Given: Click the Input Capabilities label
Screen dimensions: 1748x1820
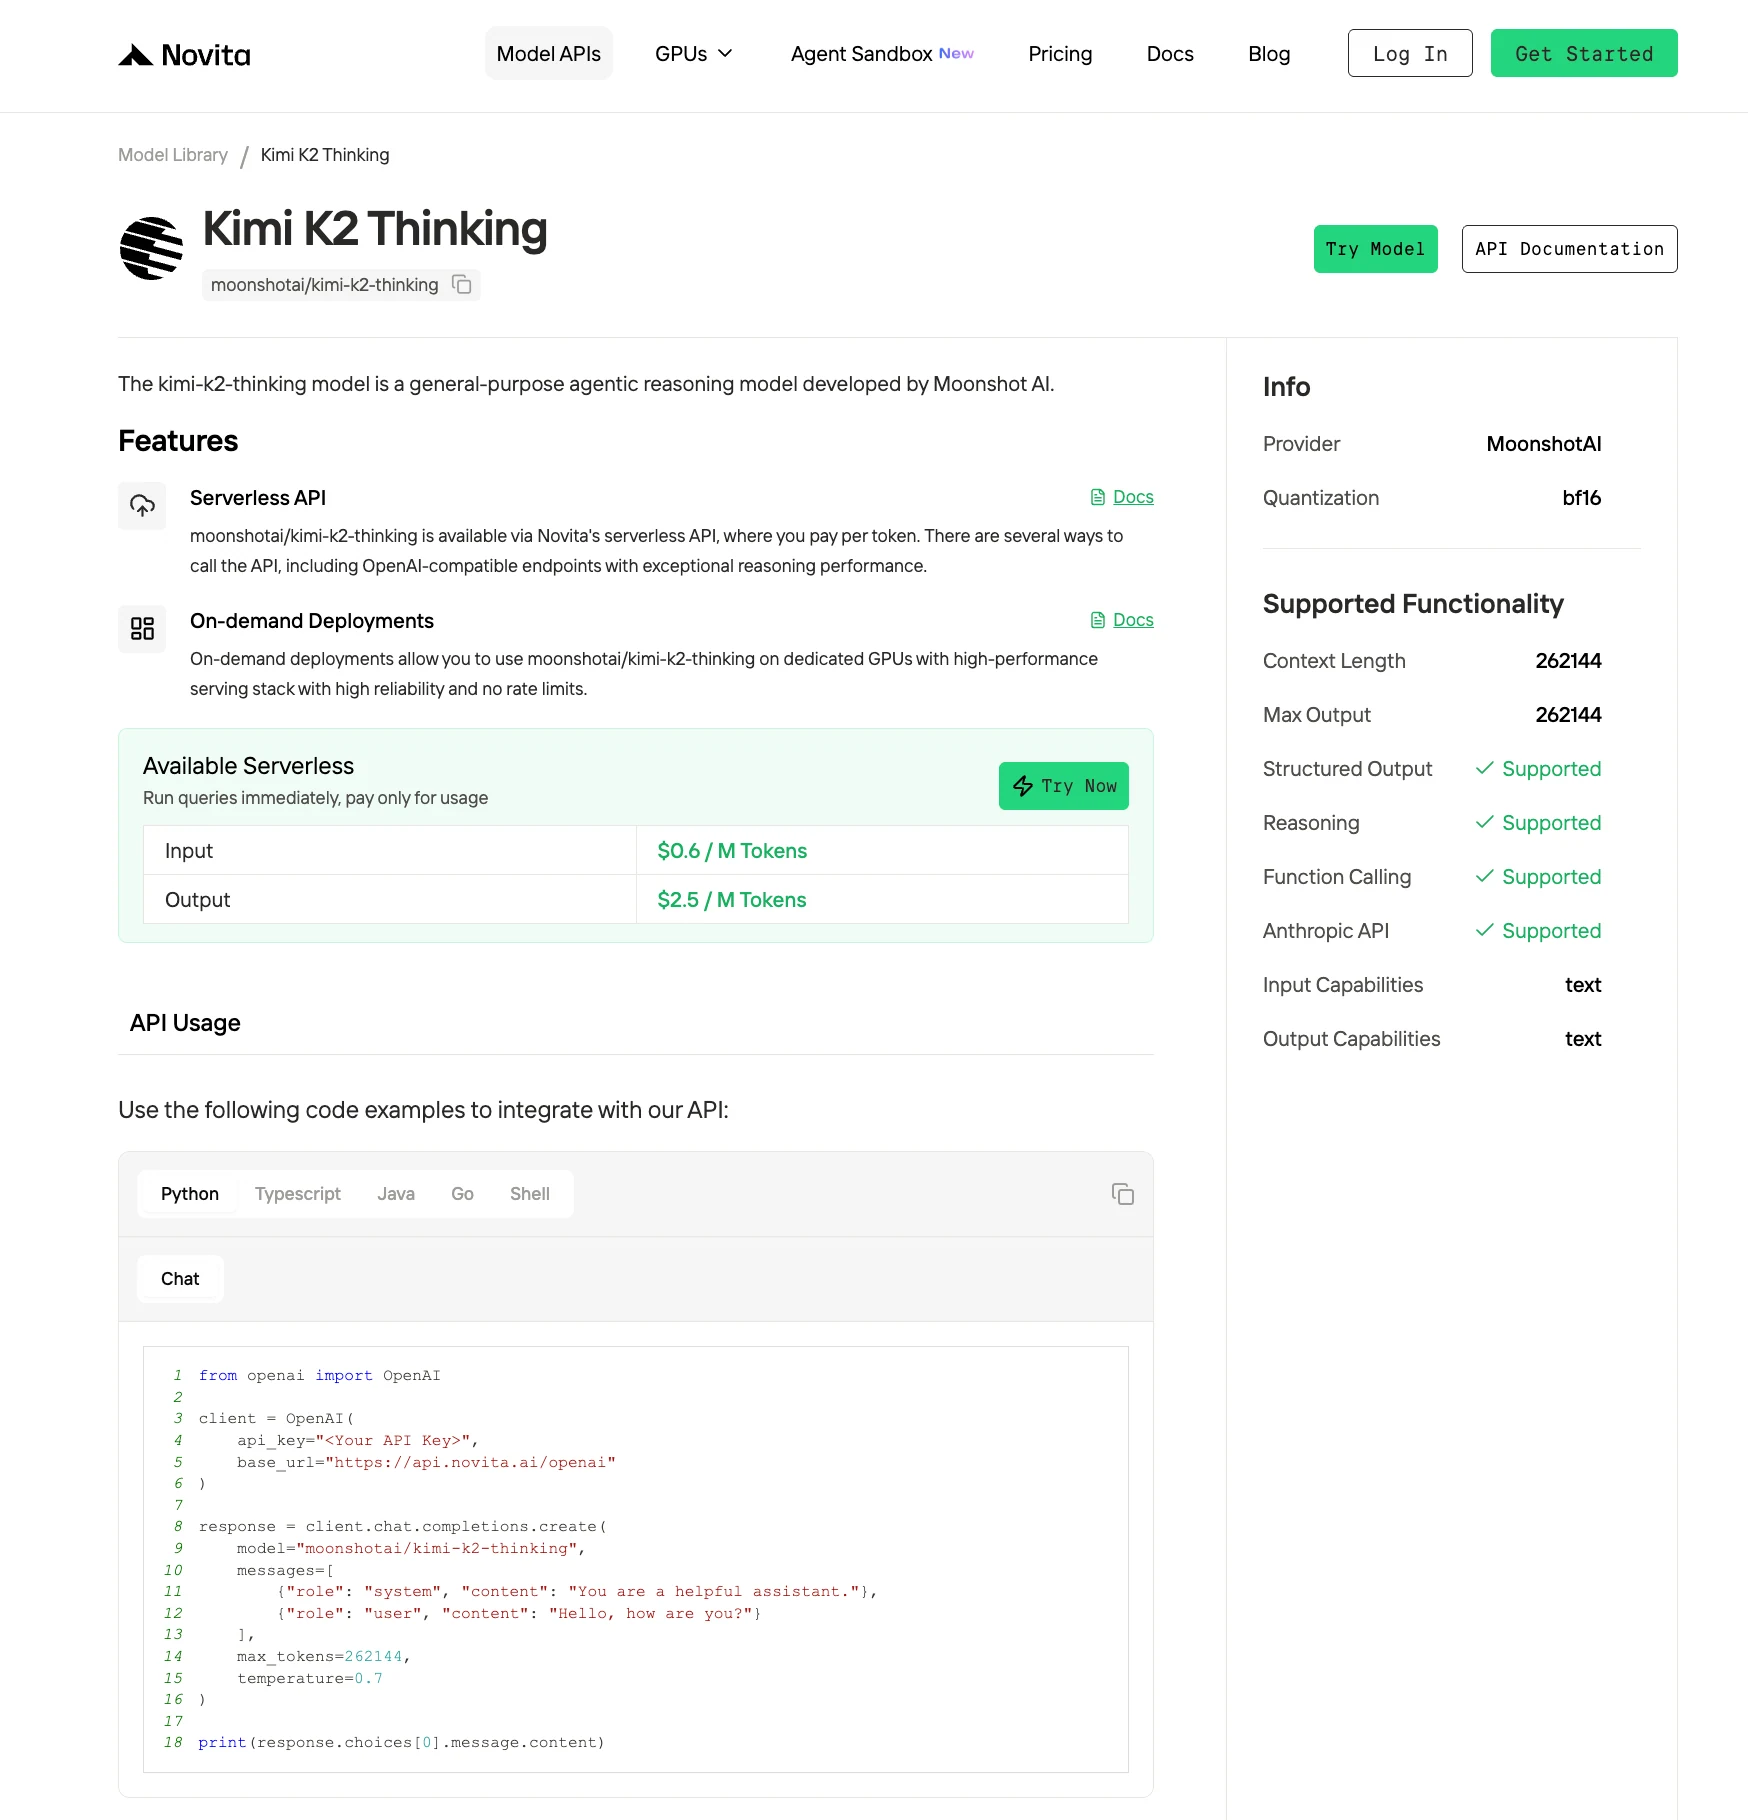Looking at the screenshot, I should point(1343,985).
